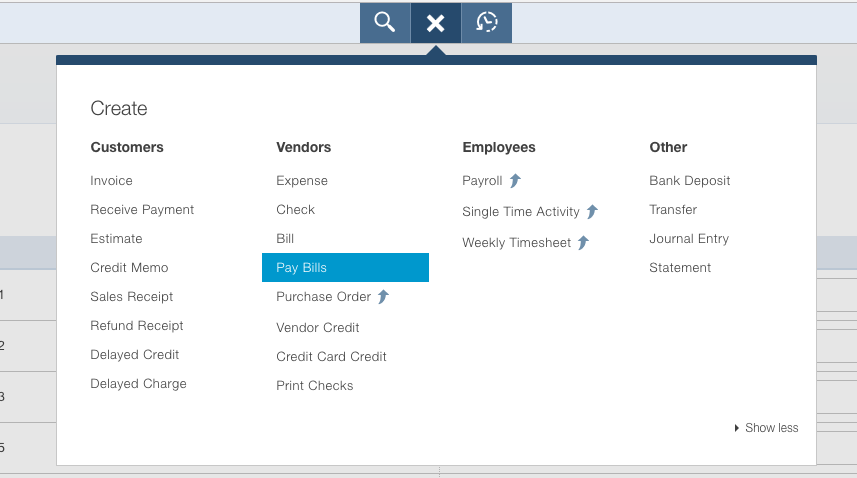
Task: Click the Vendors column heading
Action: click(x=304, y=147)
